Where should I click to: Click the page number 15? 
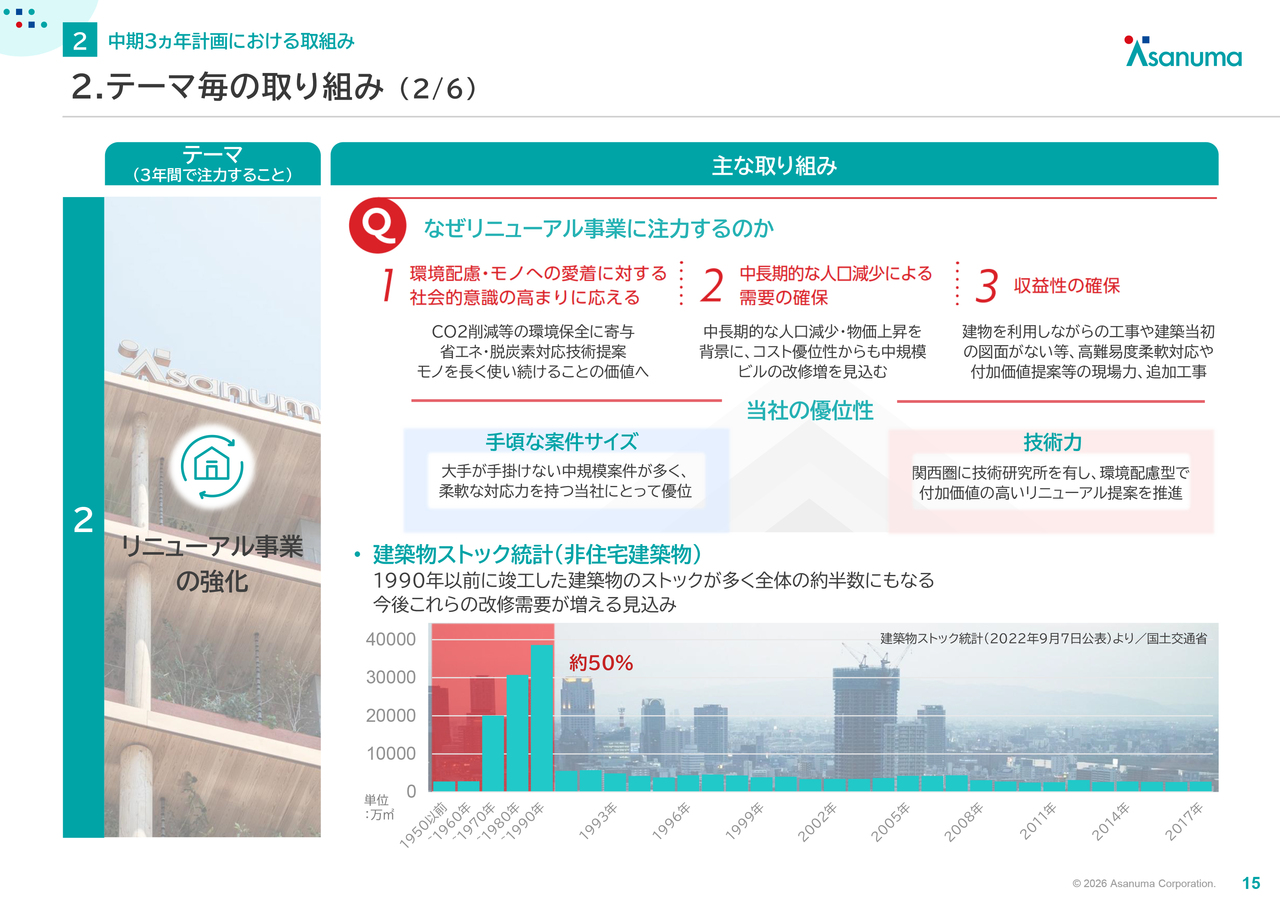pos(1250,883)
